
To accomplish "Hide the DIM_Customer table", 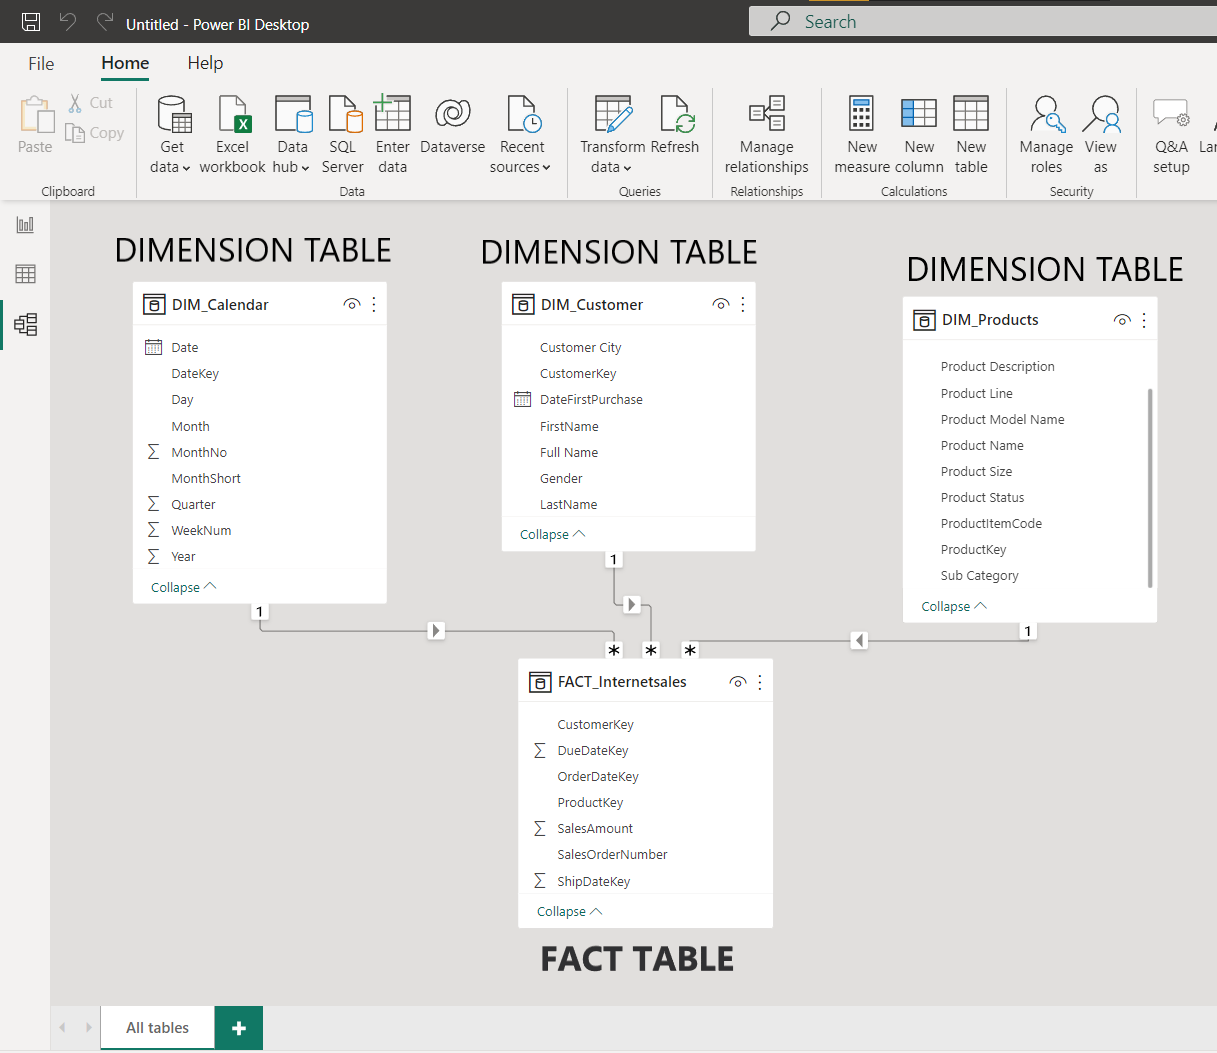I will point(721,303).
